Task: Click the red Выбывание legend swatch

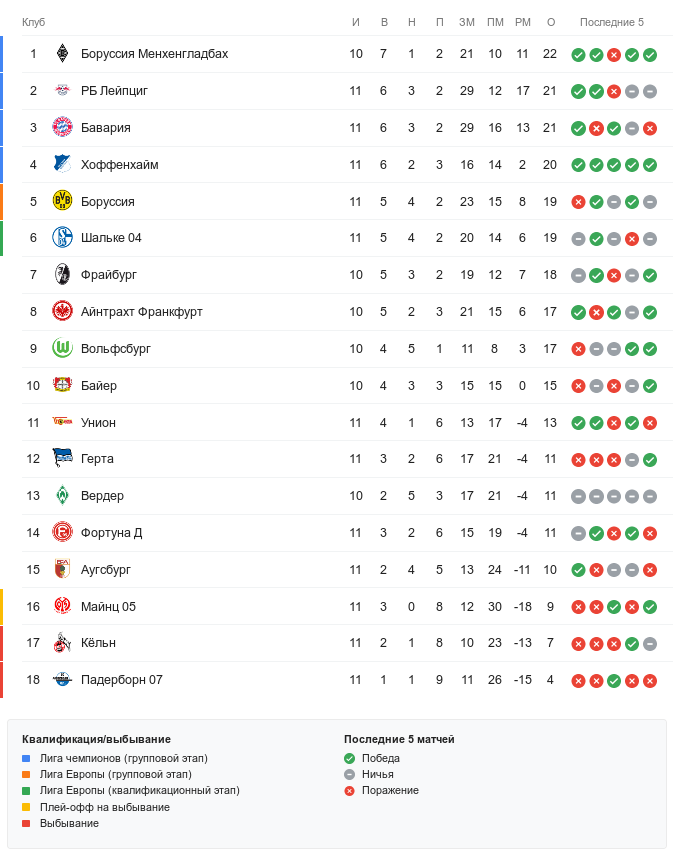Action: [x=26, y=823]
